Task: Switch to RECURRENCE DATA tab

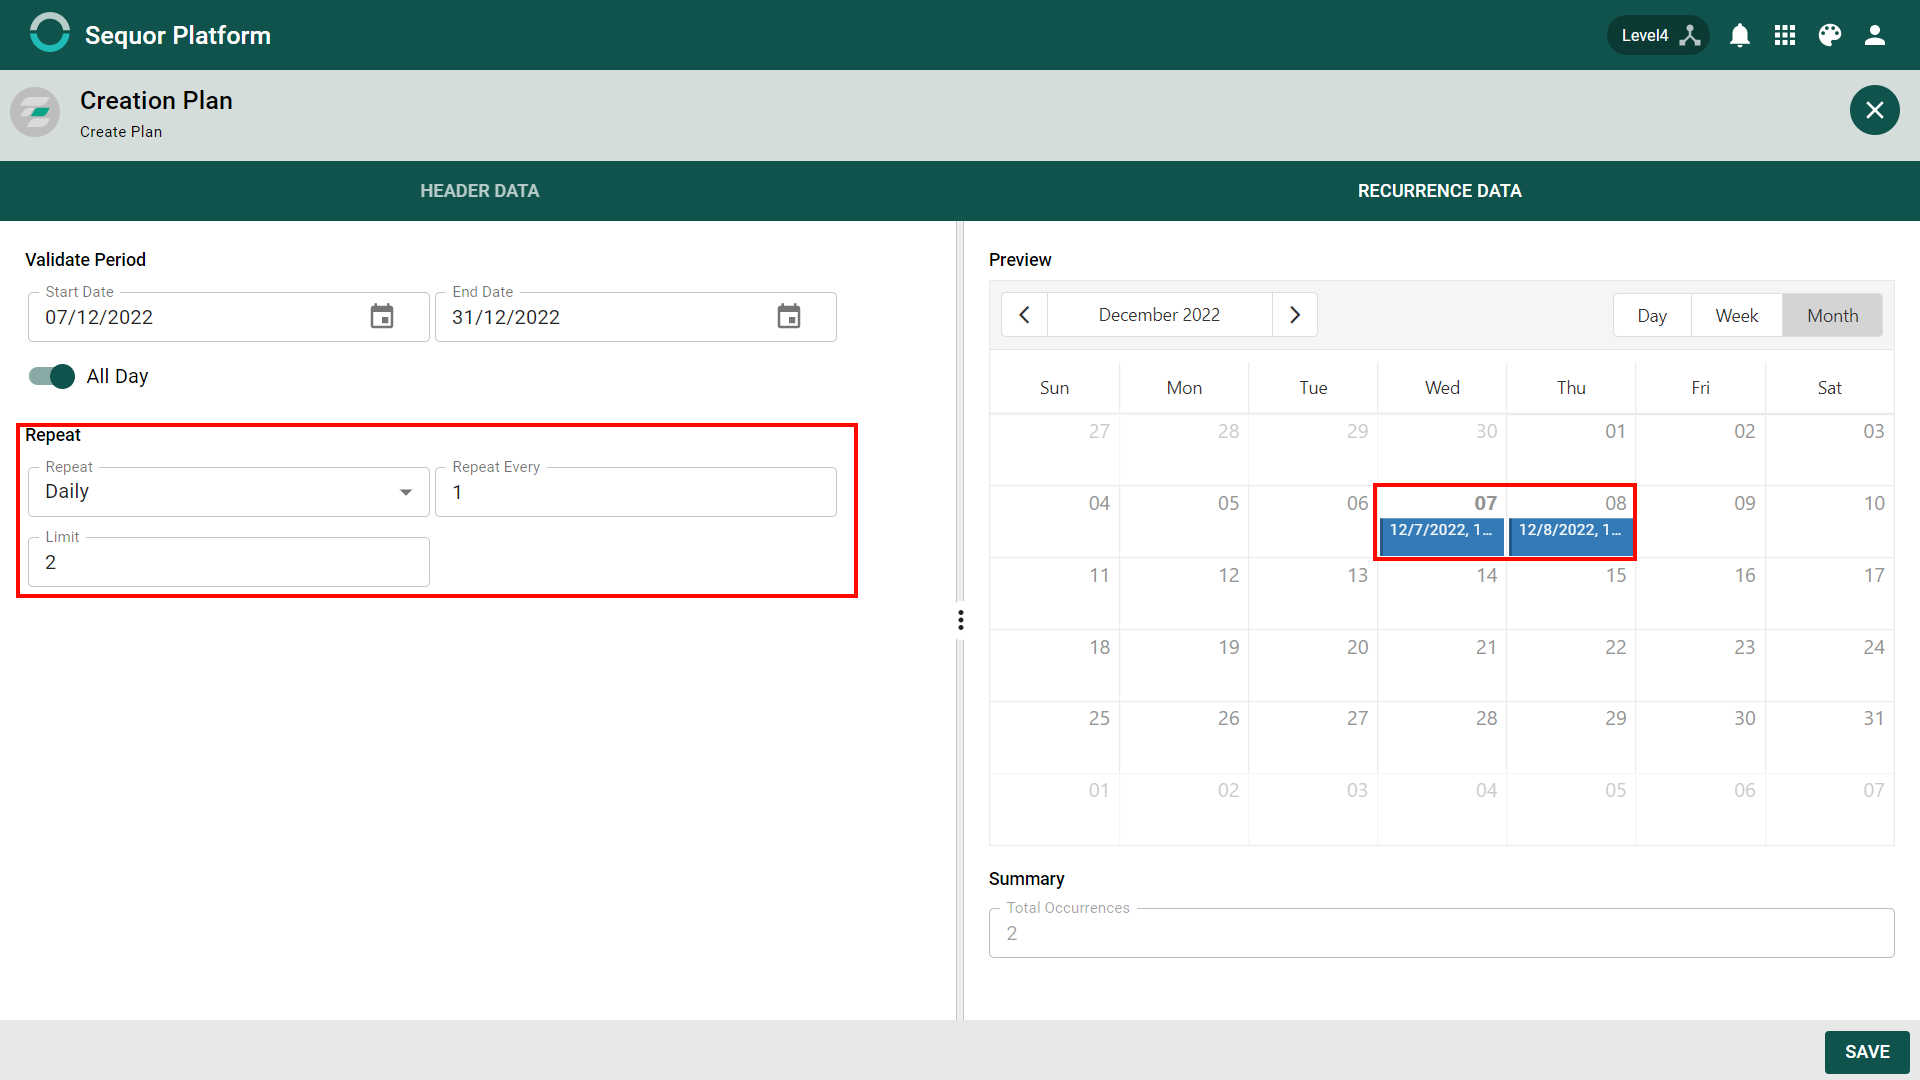Action: (1440, 191)
